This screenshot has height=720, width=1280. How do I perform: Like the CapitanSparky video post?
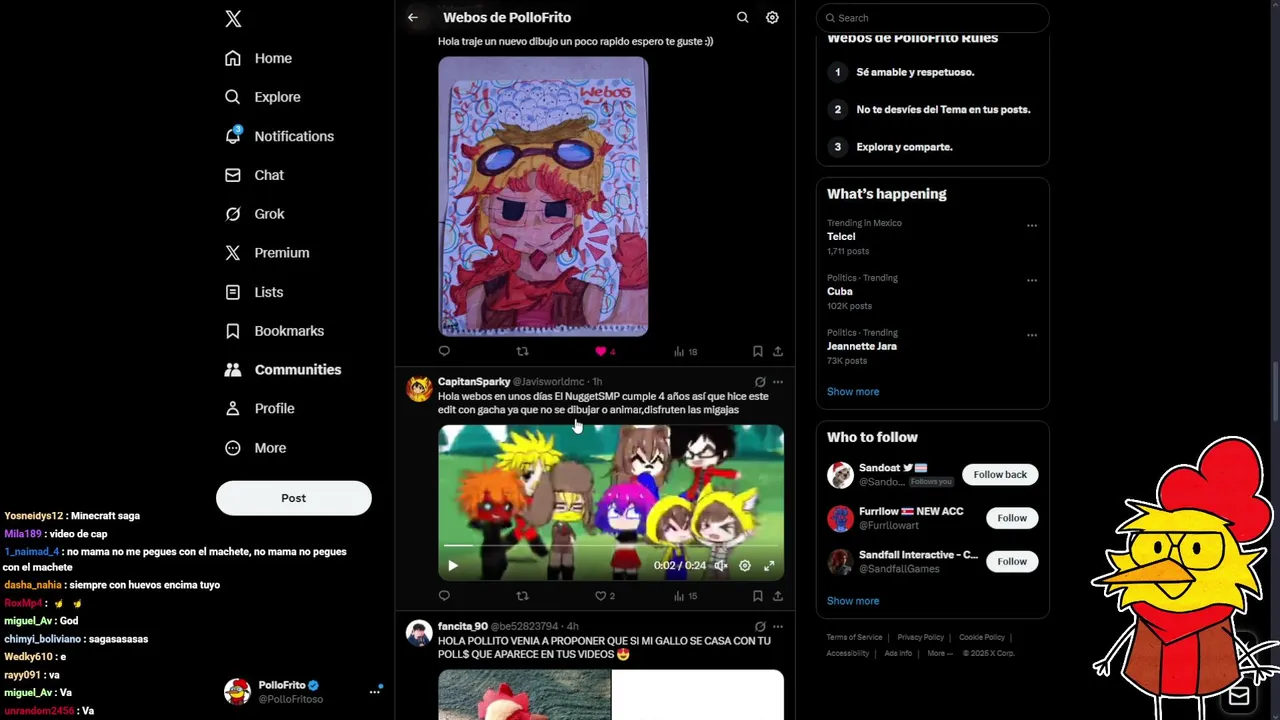[600, 596]
